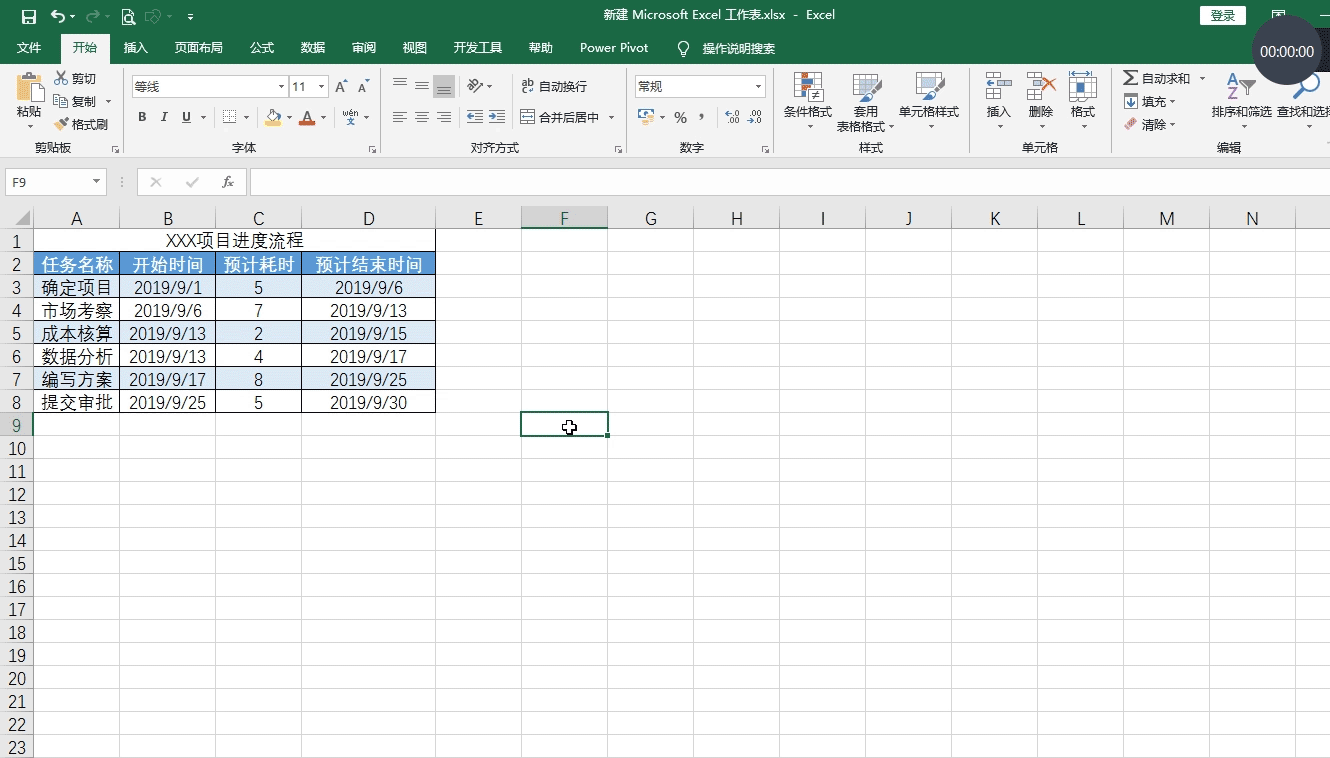The height and width of the screenshot is (758, 1330).
Task: Click the Insert Function fx icon
Action: click(228, 182)
